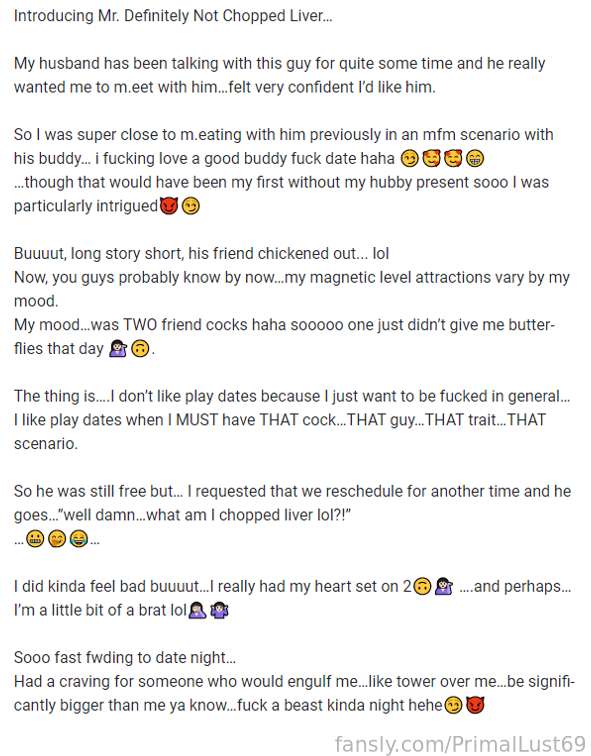
Task: Click the shrugging emoji at the end of the "brat lol" line
Action: (x=219, y=610)
